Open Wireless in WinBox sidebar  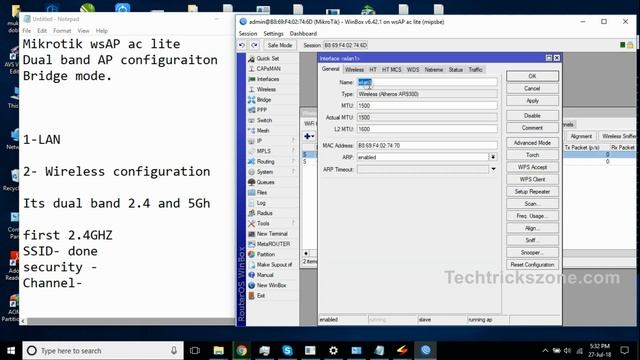(266, 89)
